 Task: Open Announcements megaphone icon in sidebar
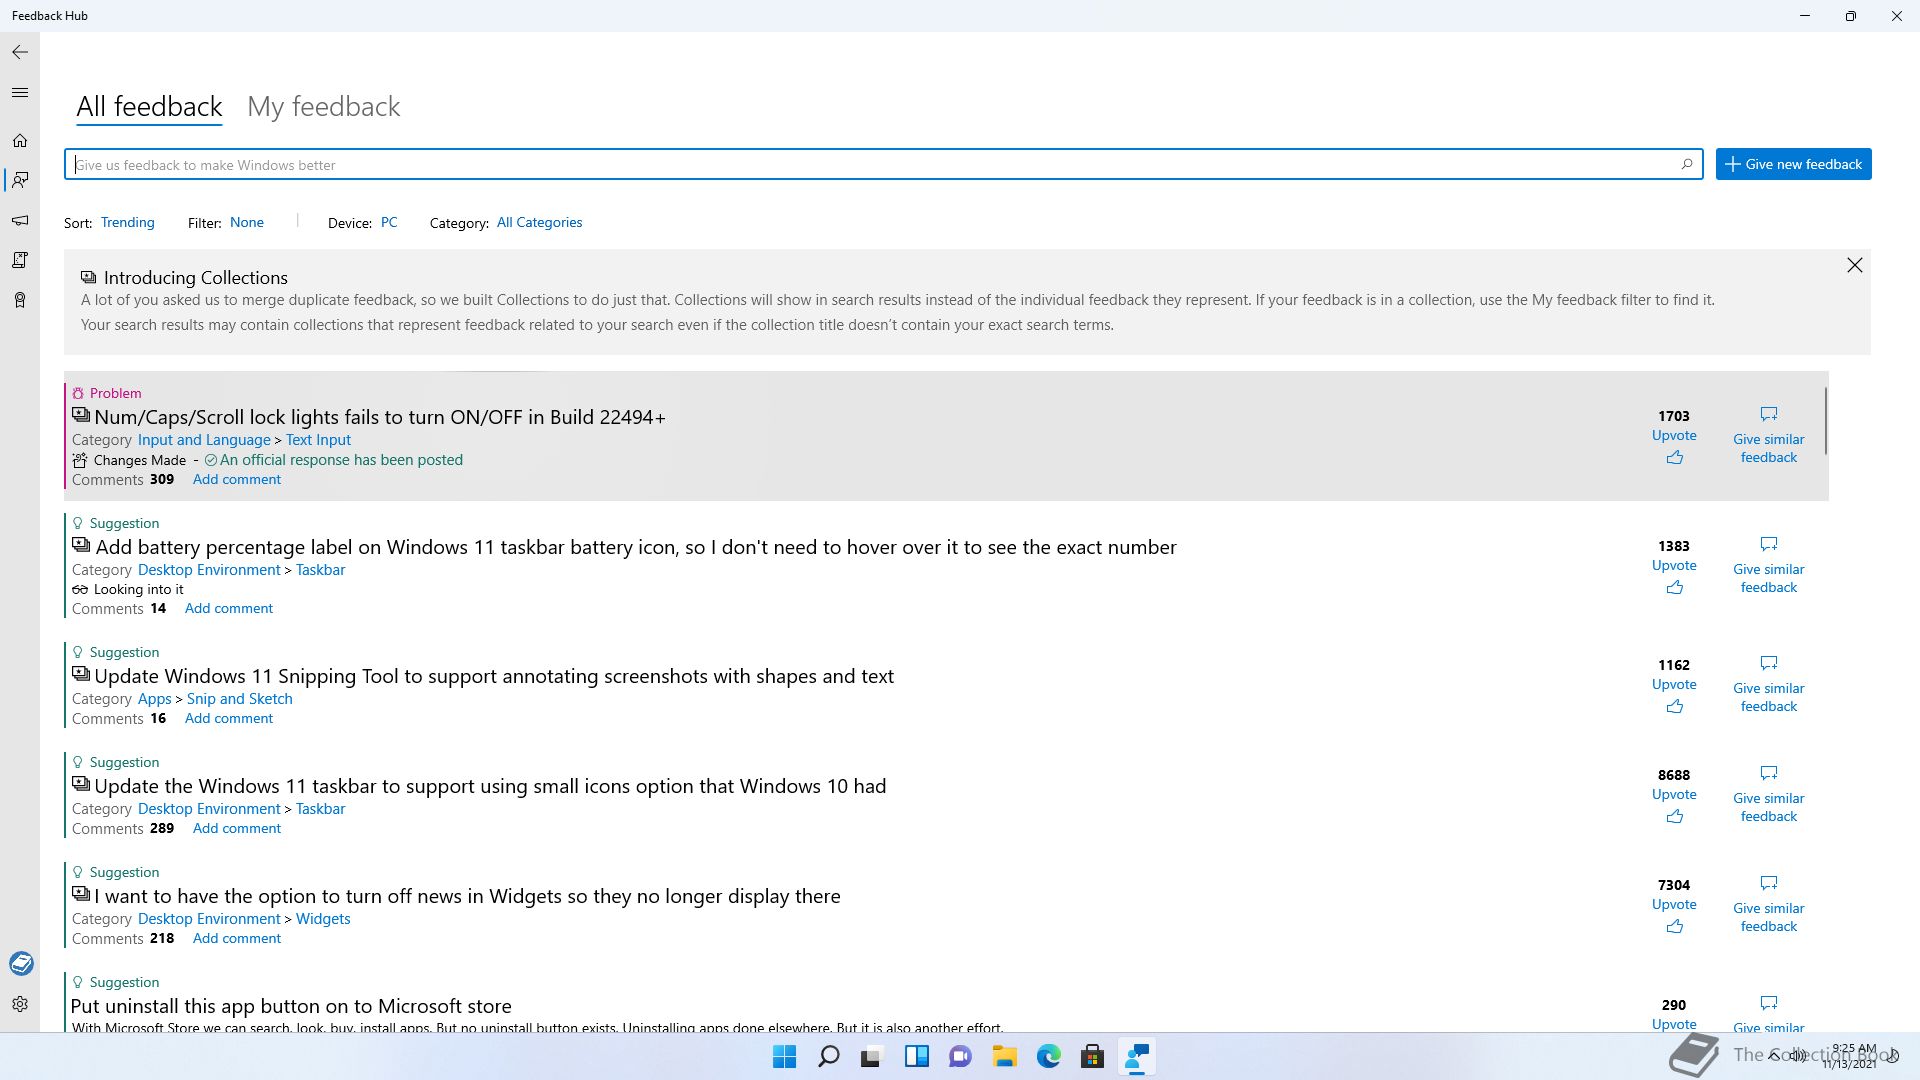[x=20, y=220]
